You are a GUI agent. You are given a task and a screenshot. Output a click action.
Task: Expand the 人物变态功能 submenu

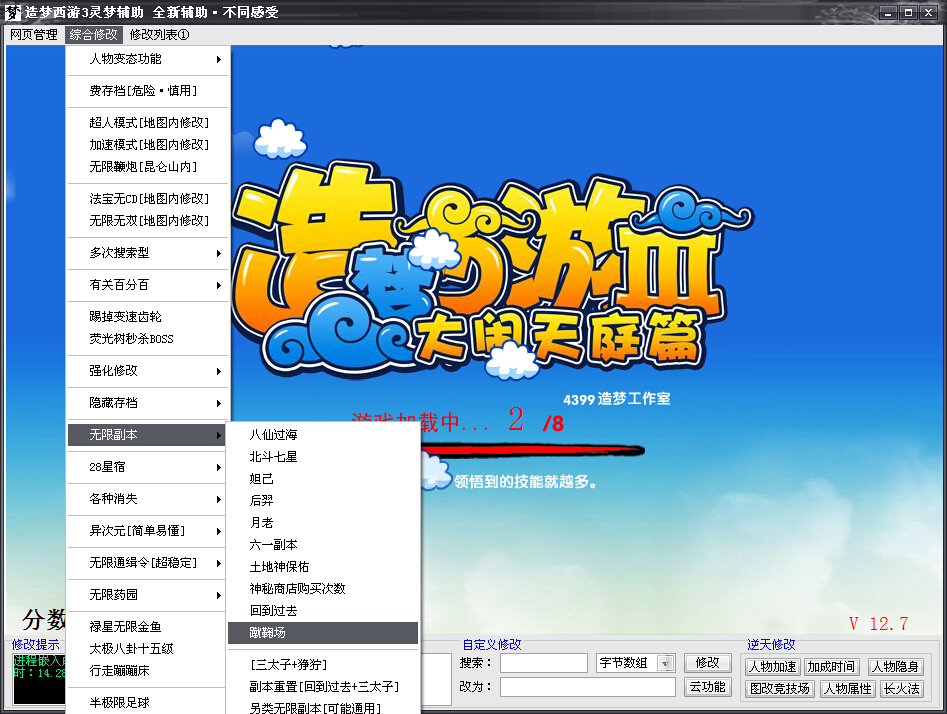(149, 59)
